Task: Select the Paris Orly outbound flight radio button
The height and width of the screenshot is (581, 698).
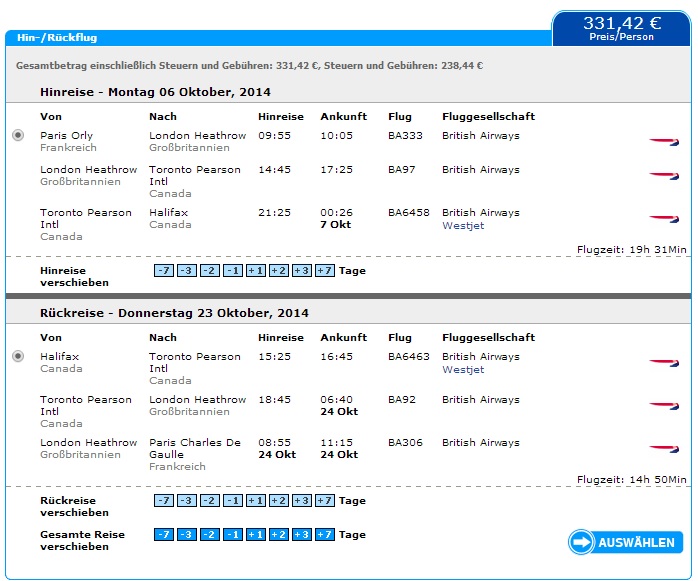Action: [x=18, y=135]
